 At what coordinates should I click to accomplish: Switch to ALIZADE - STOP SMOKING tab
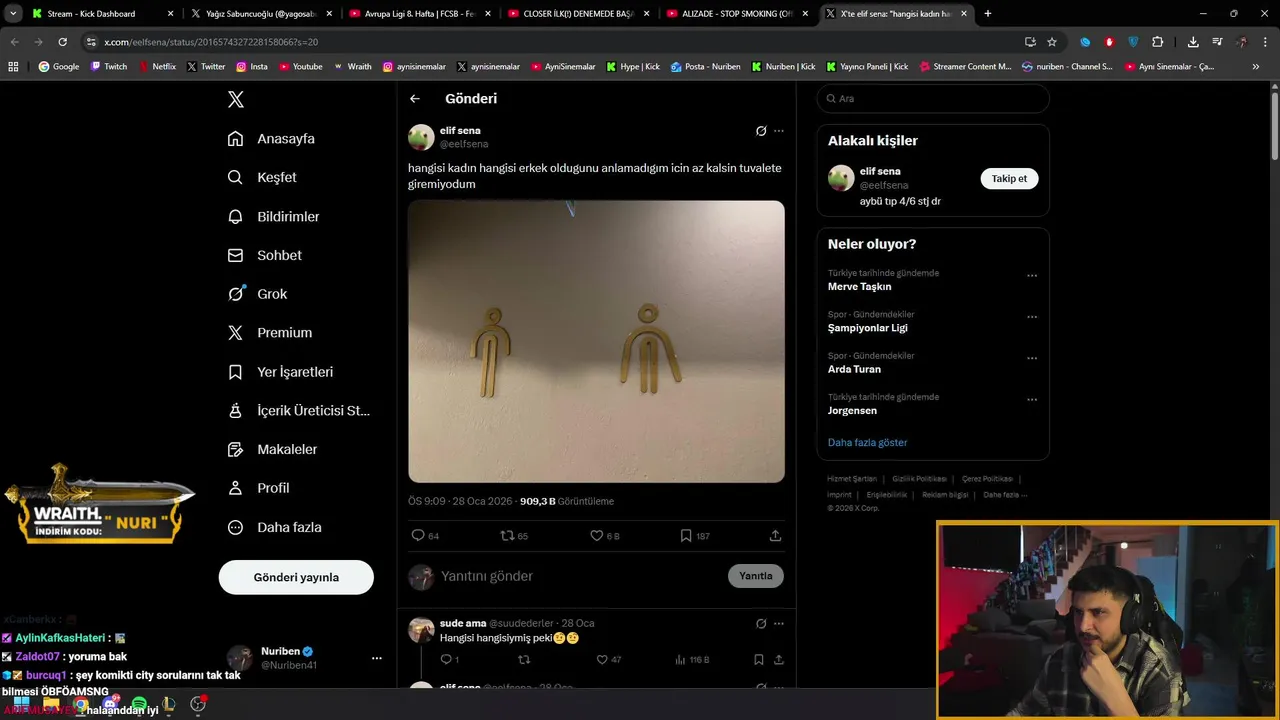(736, 14)
